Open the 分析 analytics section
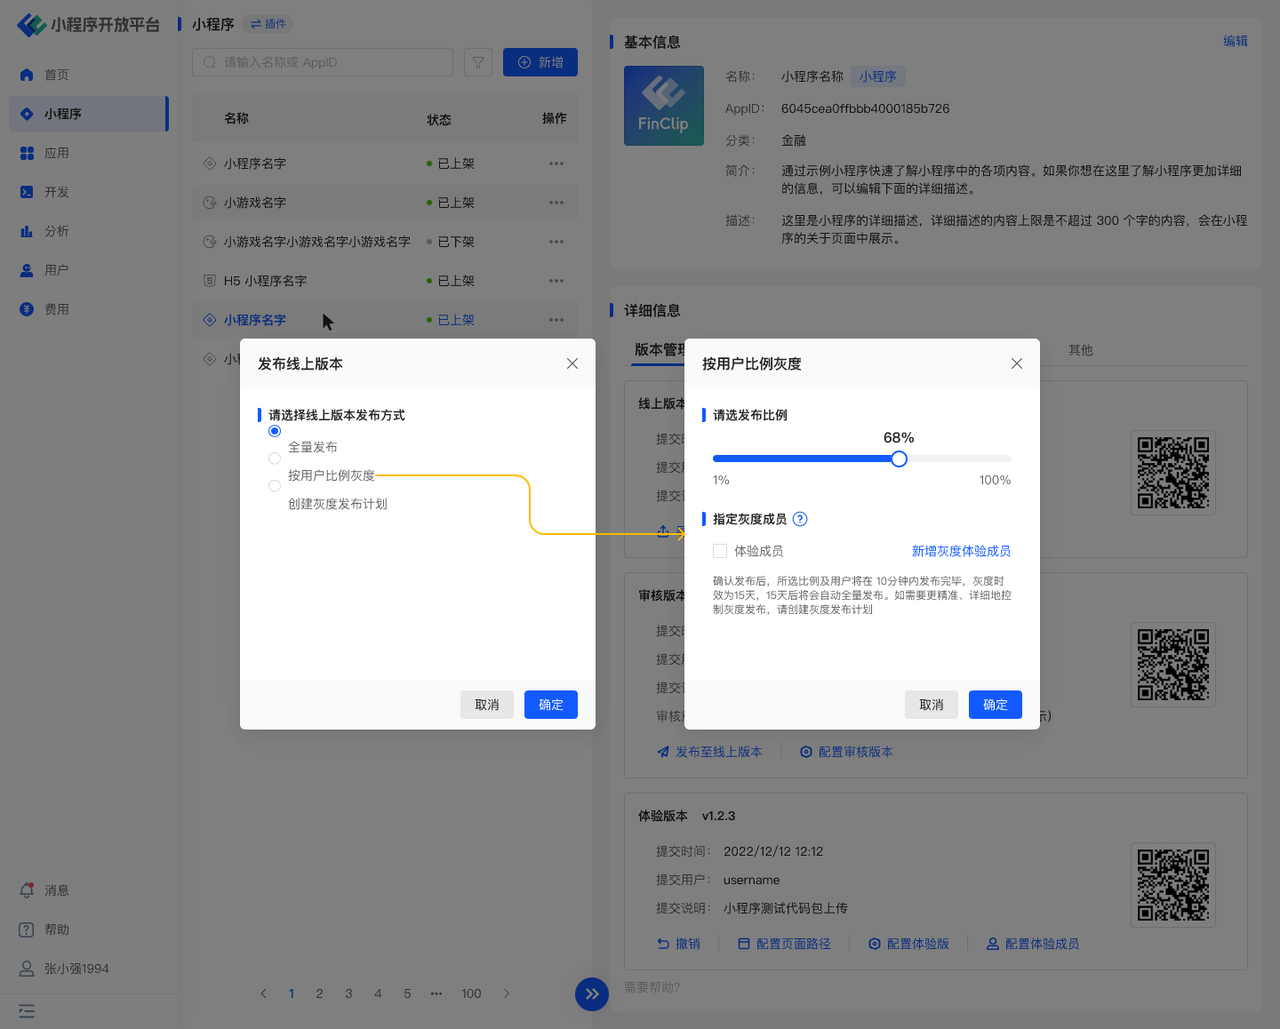 click(x=56, y=231)
